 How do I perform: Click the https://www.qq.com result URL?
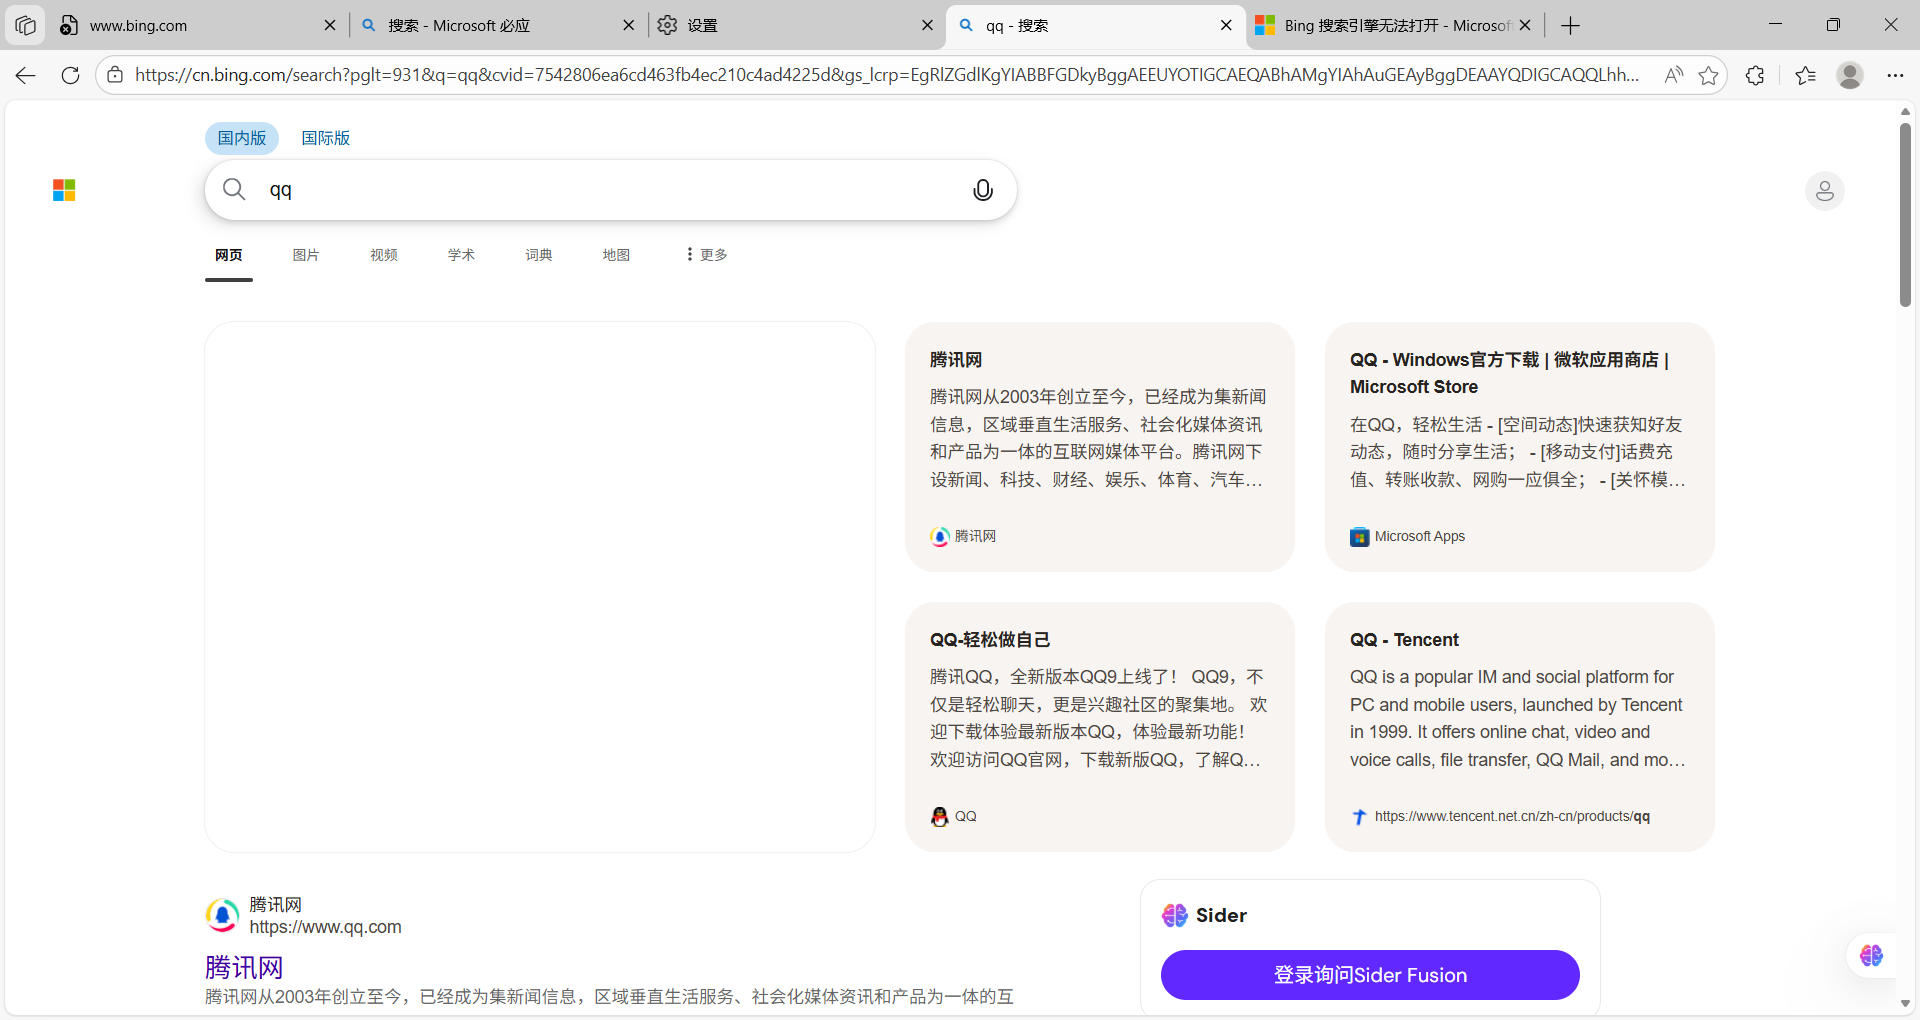point(325,927)
